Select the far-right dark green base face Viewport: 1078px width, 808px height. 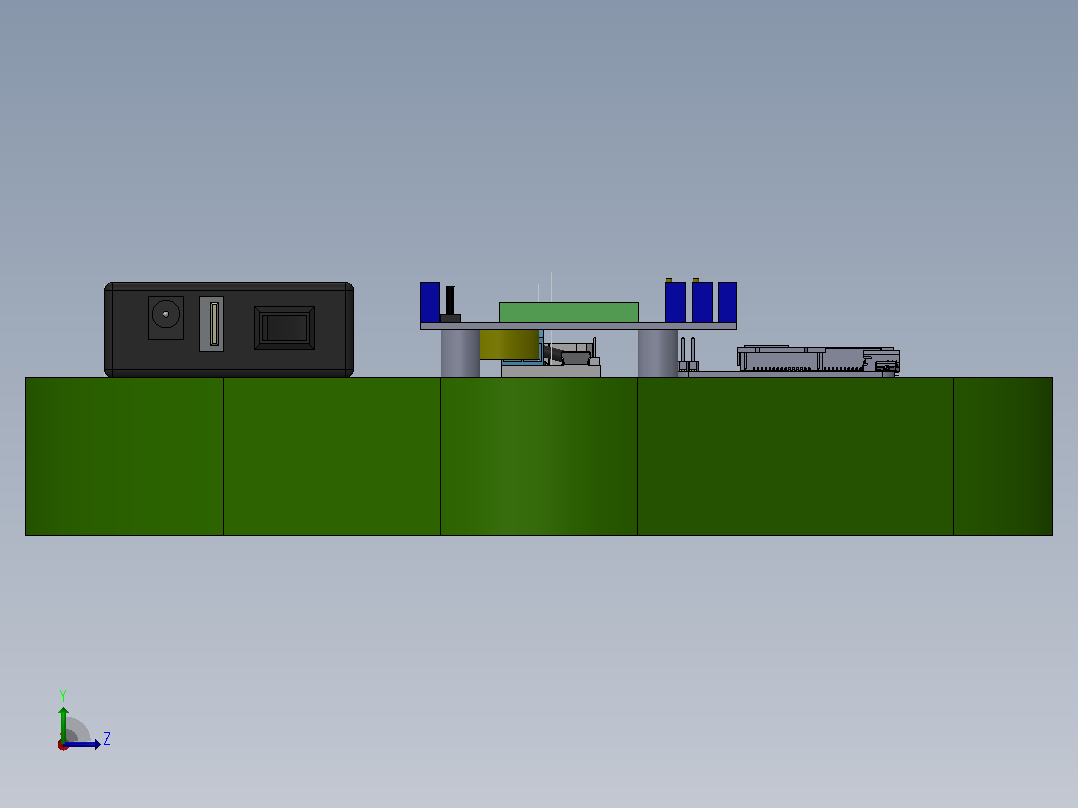pos(1003,457)
